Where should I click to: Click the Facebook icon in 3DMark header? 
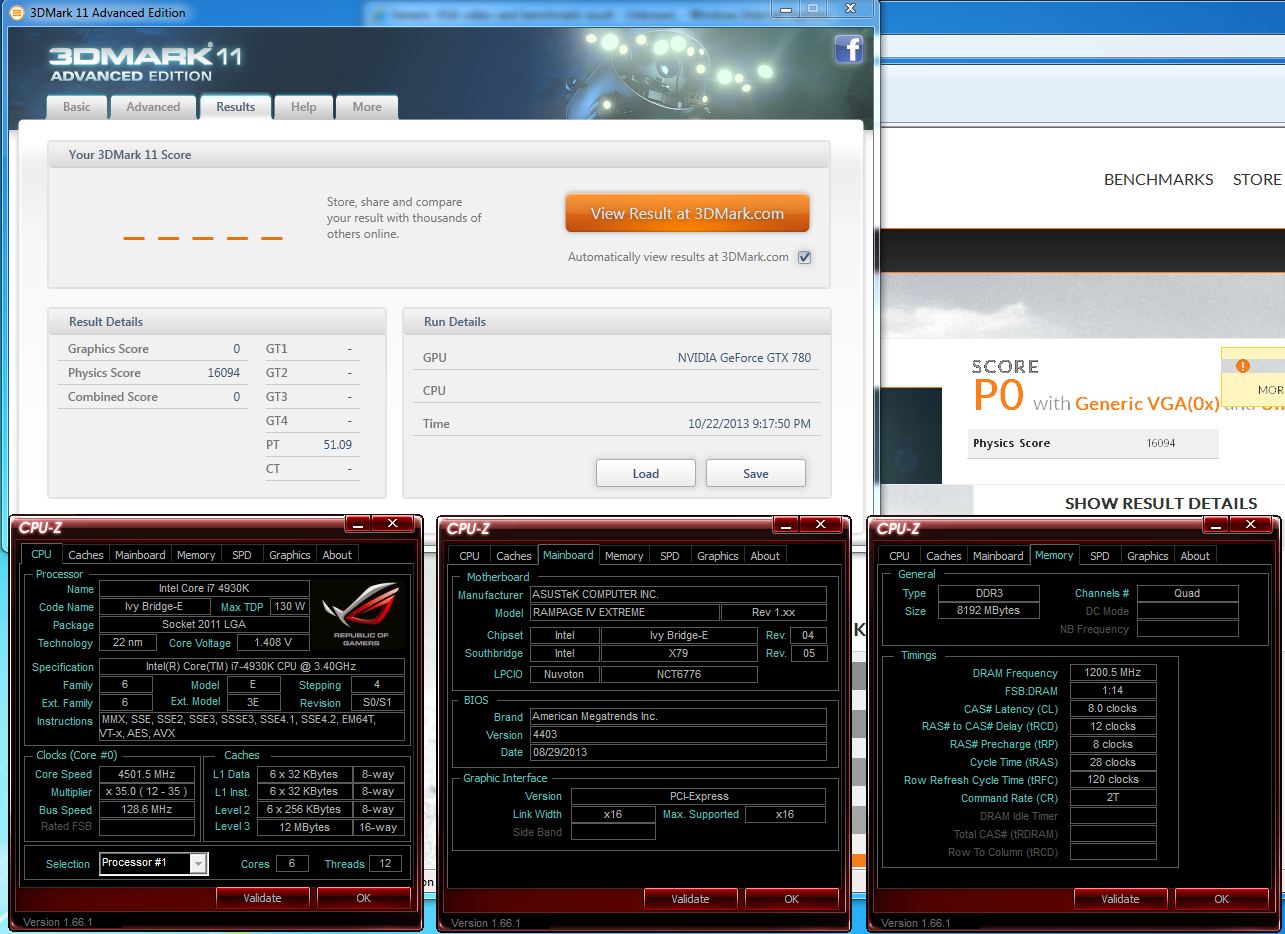point(848,50)
